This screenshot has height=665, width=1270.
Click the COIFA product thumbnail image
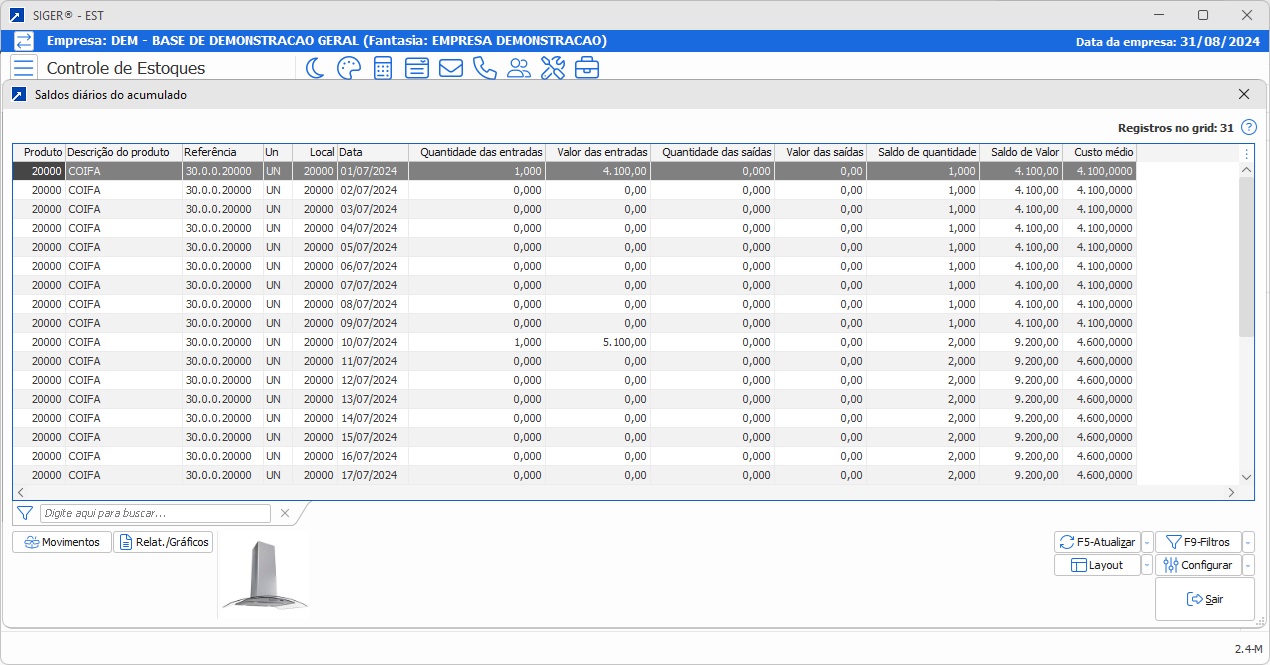click(265, 575)
